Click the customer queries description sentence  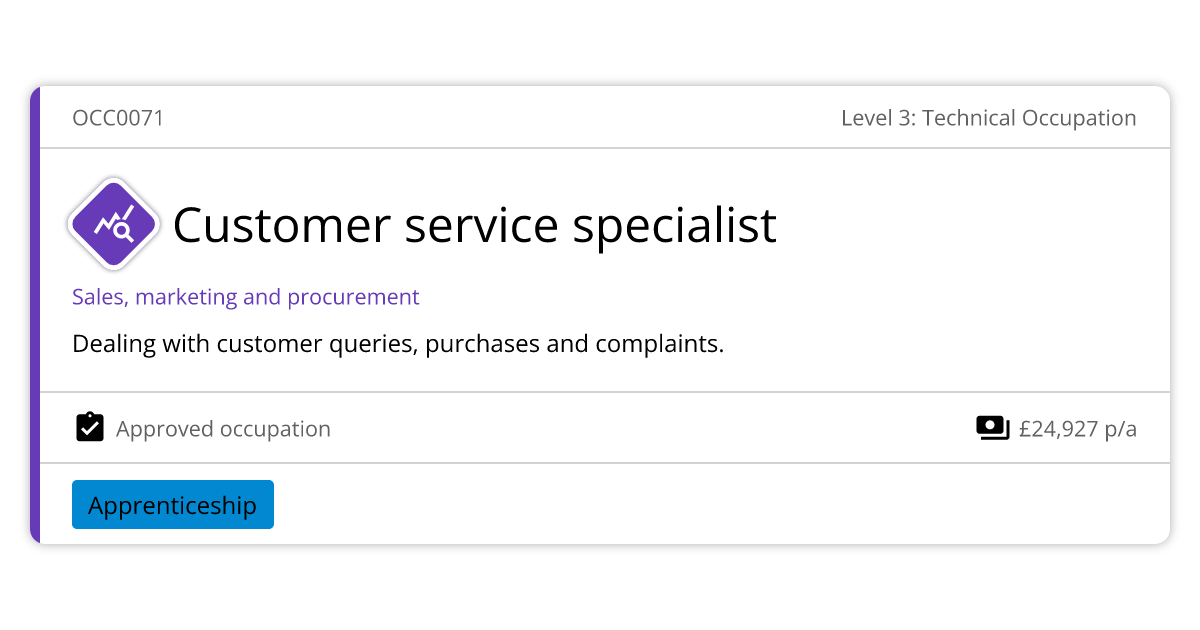[x=397, y=344]
